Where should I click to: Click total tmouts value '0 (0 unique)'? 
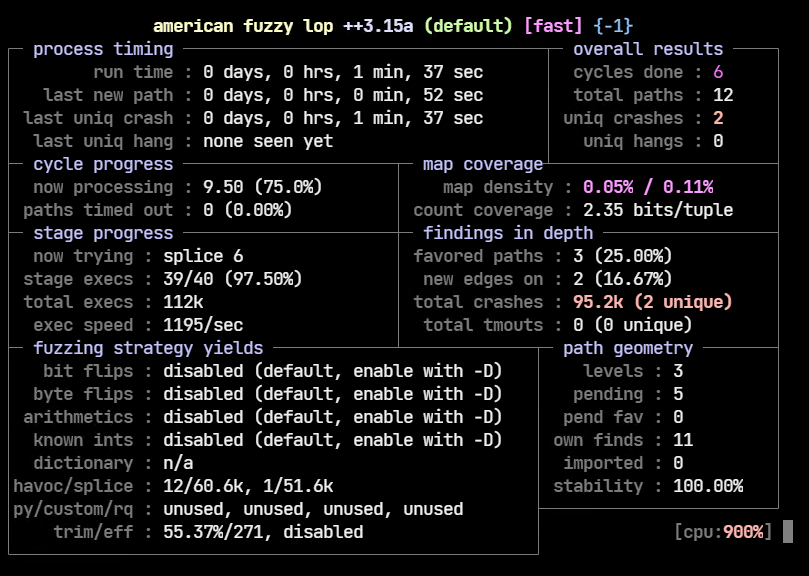point(633,325)
